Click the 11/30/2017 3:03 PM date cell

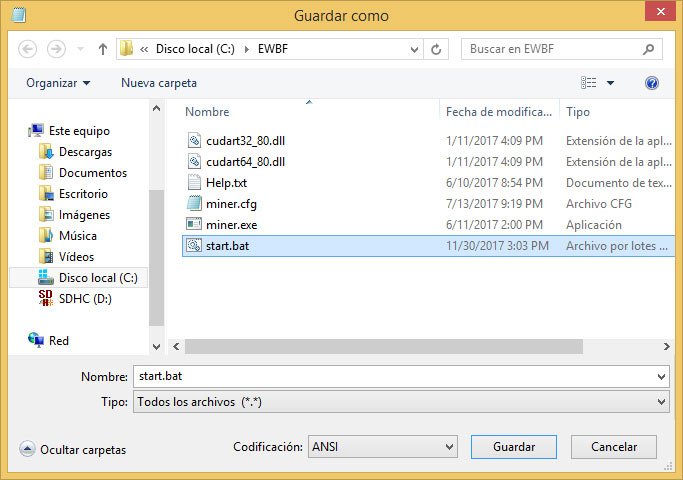497,246
